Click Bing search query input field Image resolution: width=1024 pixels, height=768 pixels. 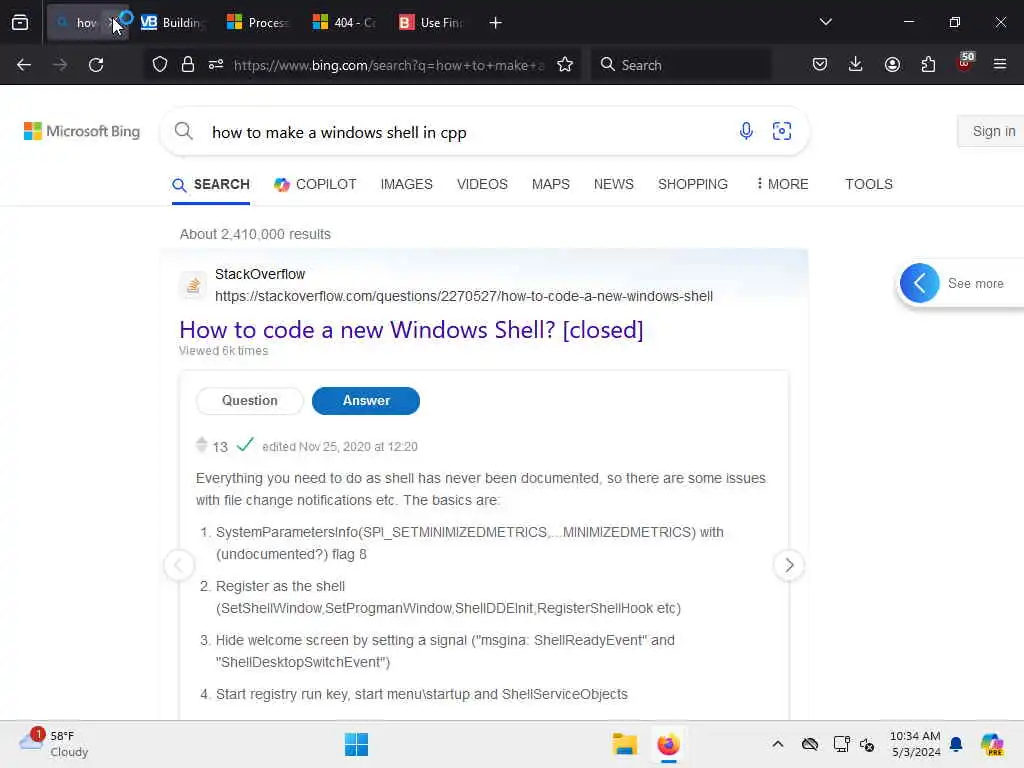click(467, 133)
